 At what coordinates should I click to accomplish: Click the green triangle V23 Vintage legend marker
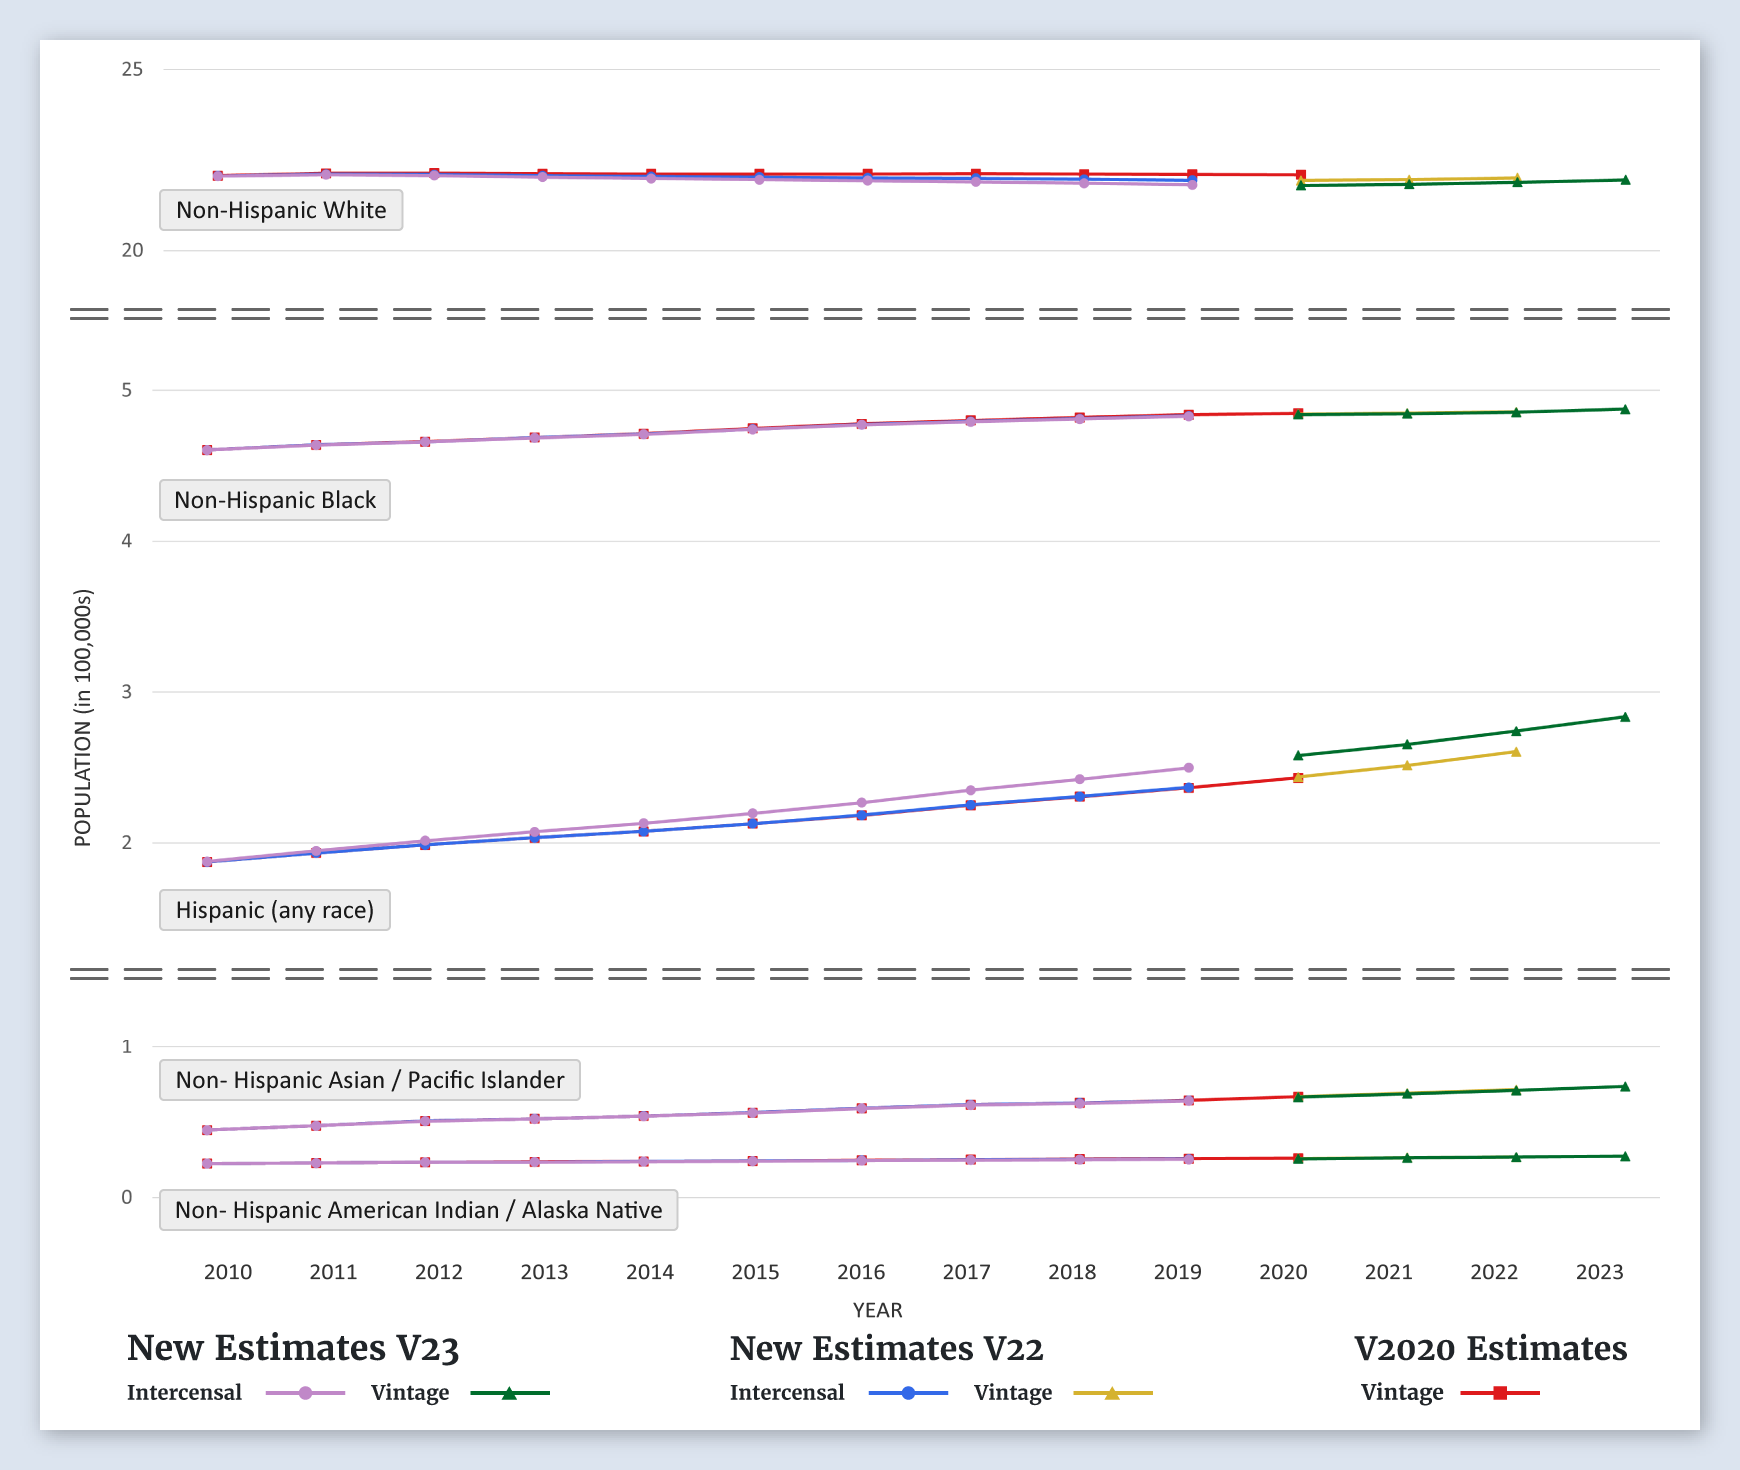point(509,1393)
